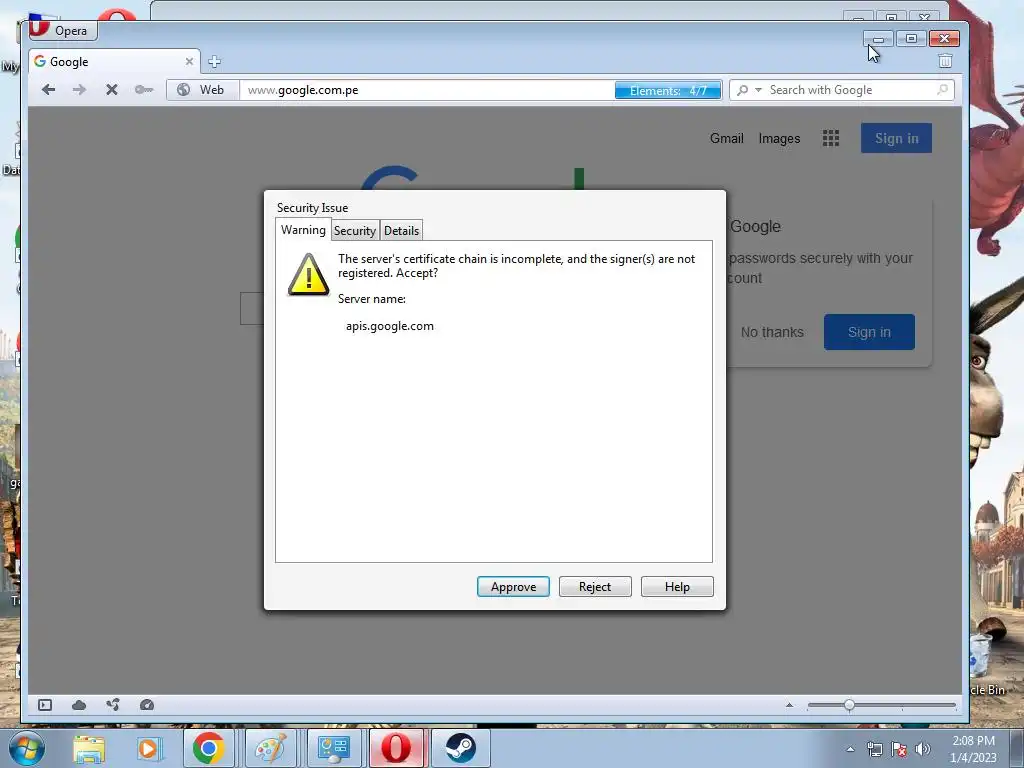Open Images link on Google page
Viewport: 1024px width, 768px height.
click(779, 138)
